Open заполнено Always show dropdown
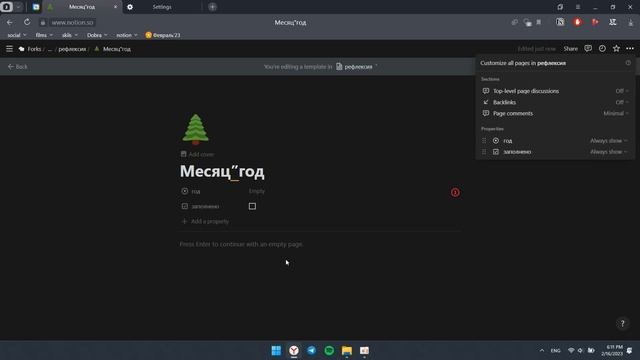The image size is (640, 360). (x=609, y=151)
